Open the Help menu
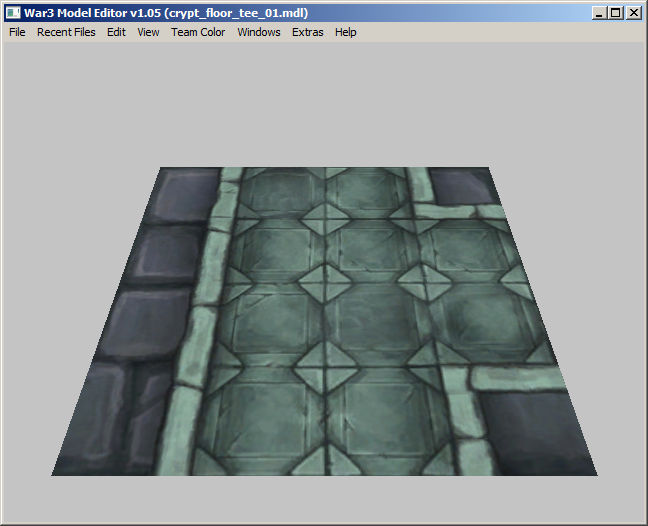Viewport: 648px width, 526px height. 345,32
